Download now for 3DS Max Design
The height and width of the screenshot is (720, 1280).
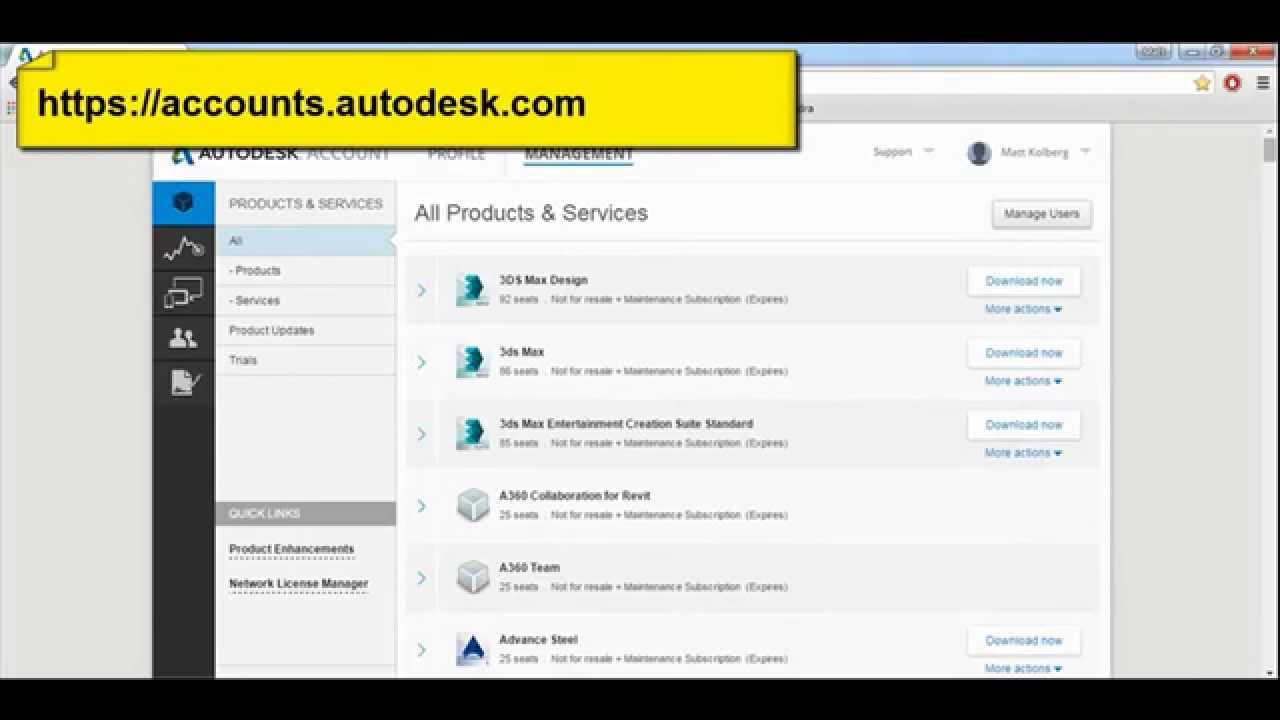(1024, 281)
